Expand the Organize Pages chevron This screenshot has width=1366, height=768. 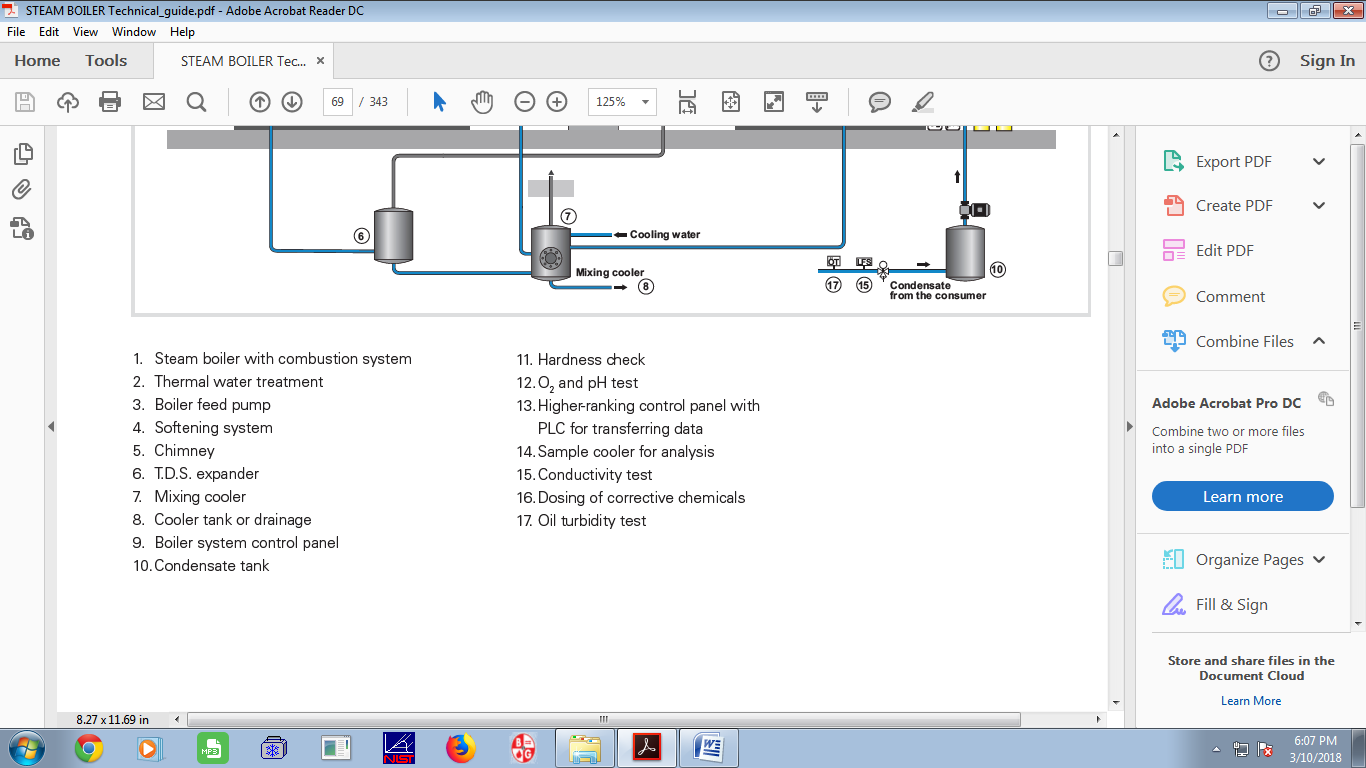(x=1318, y=559)
